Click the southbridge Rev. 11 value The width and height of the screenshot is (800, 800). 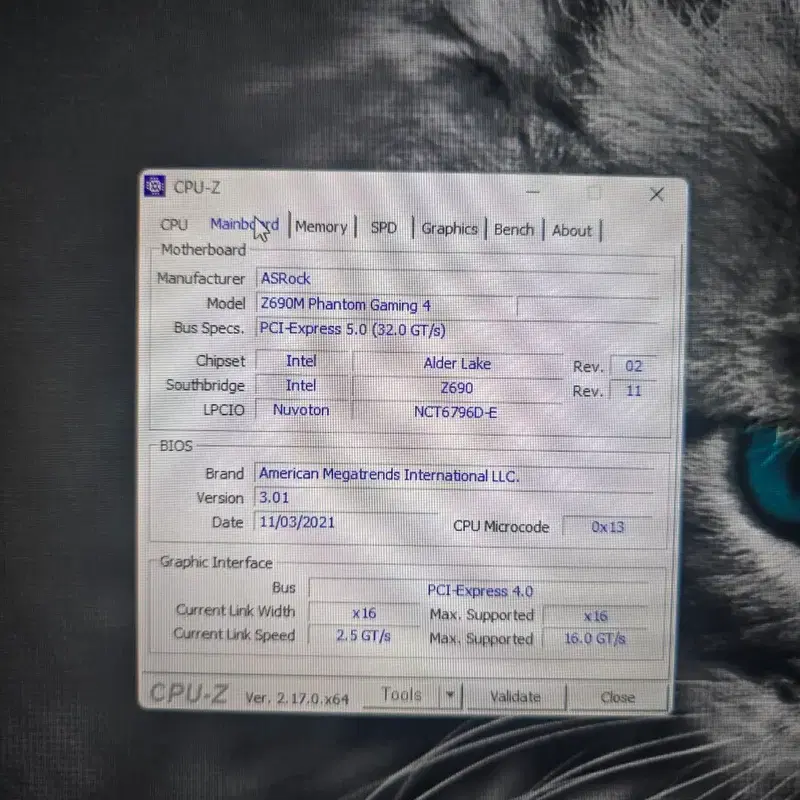(x=634, y=391)
